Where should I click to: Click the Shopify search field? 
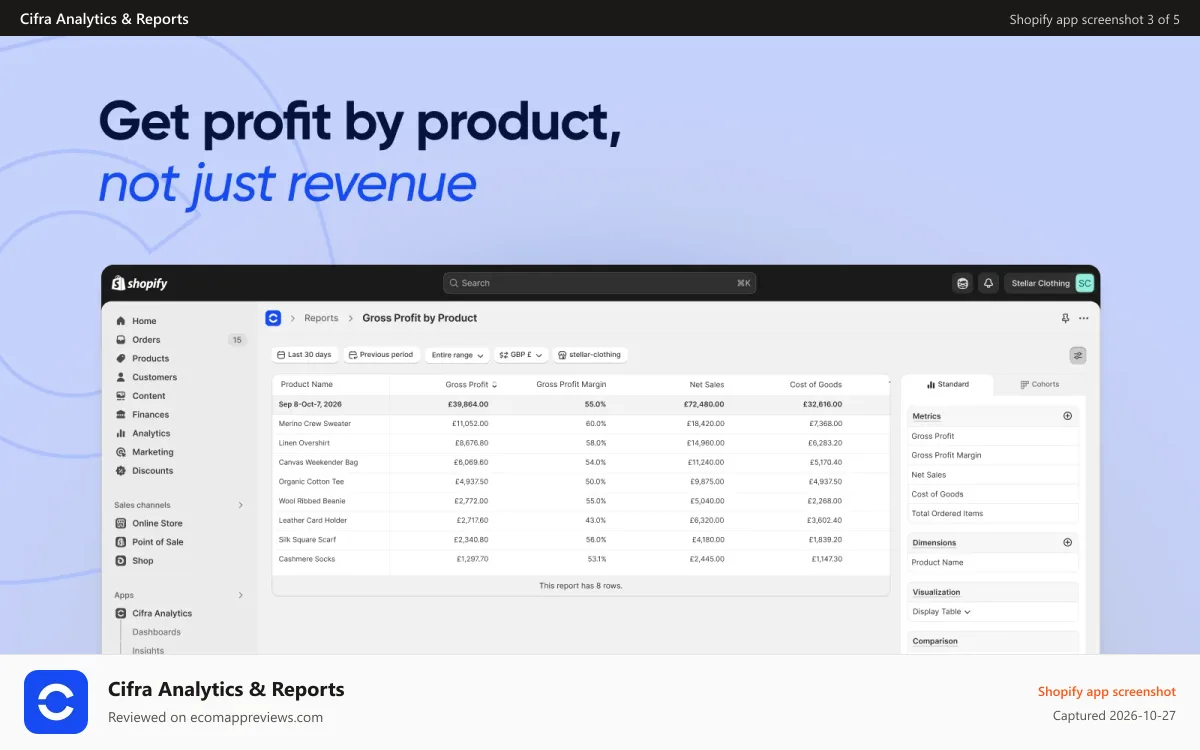coord(599,283)
